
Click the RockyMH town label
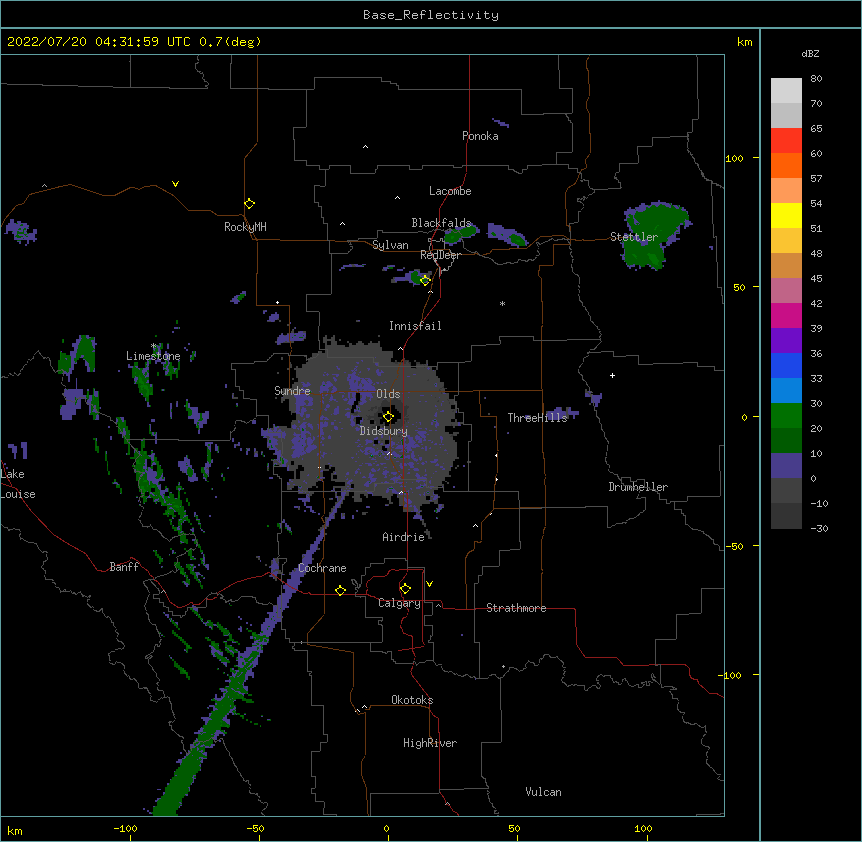[x=245, y=227]
